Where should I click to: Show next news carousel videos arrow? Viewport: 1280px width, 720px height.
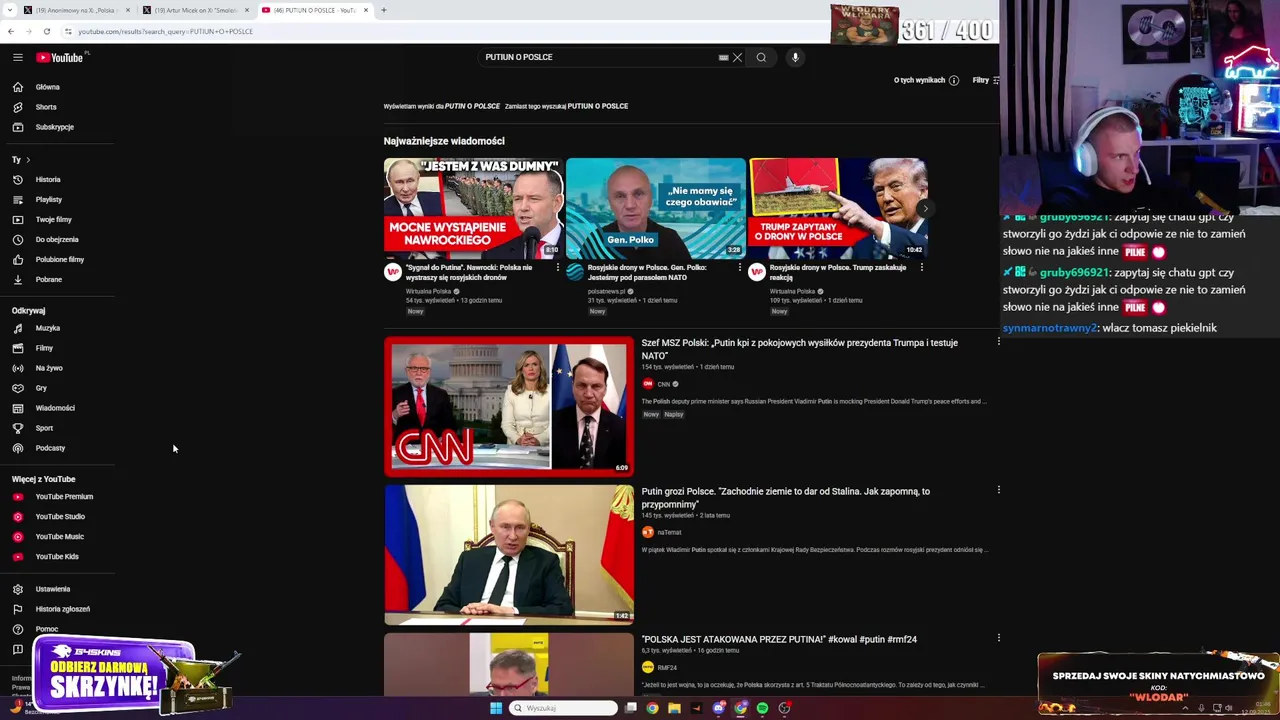[x=924, y=209]
